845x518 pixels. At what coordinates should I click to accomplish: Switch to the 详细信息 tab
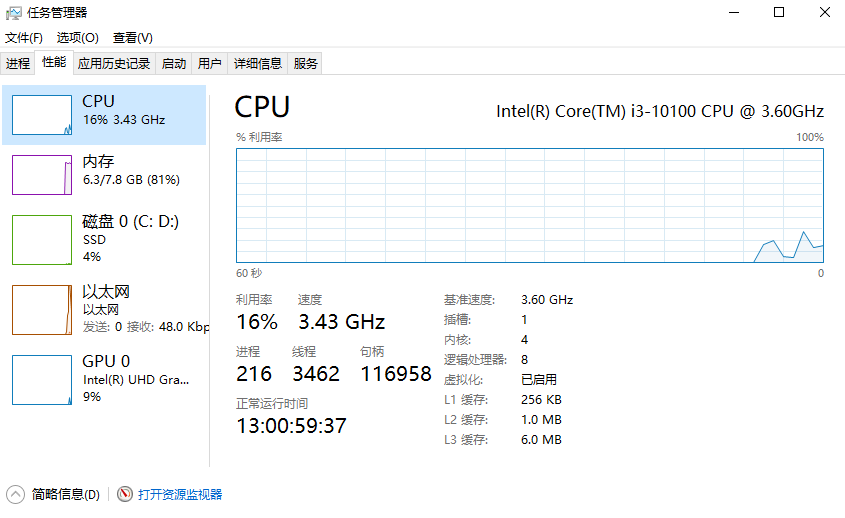click(258, 64)
